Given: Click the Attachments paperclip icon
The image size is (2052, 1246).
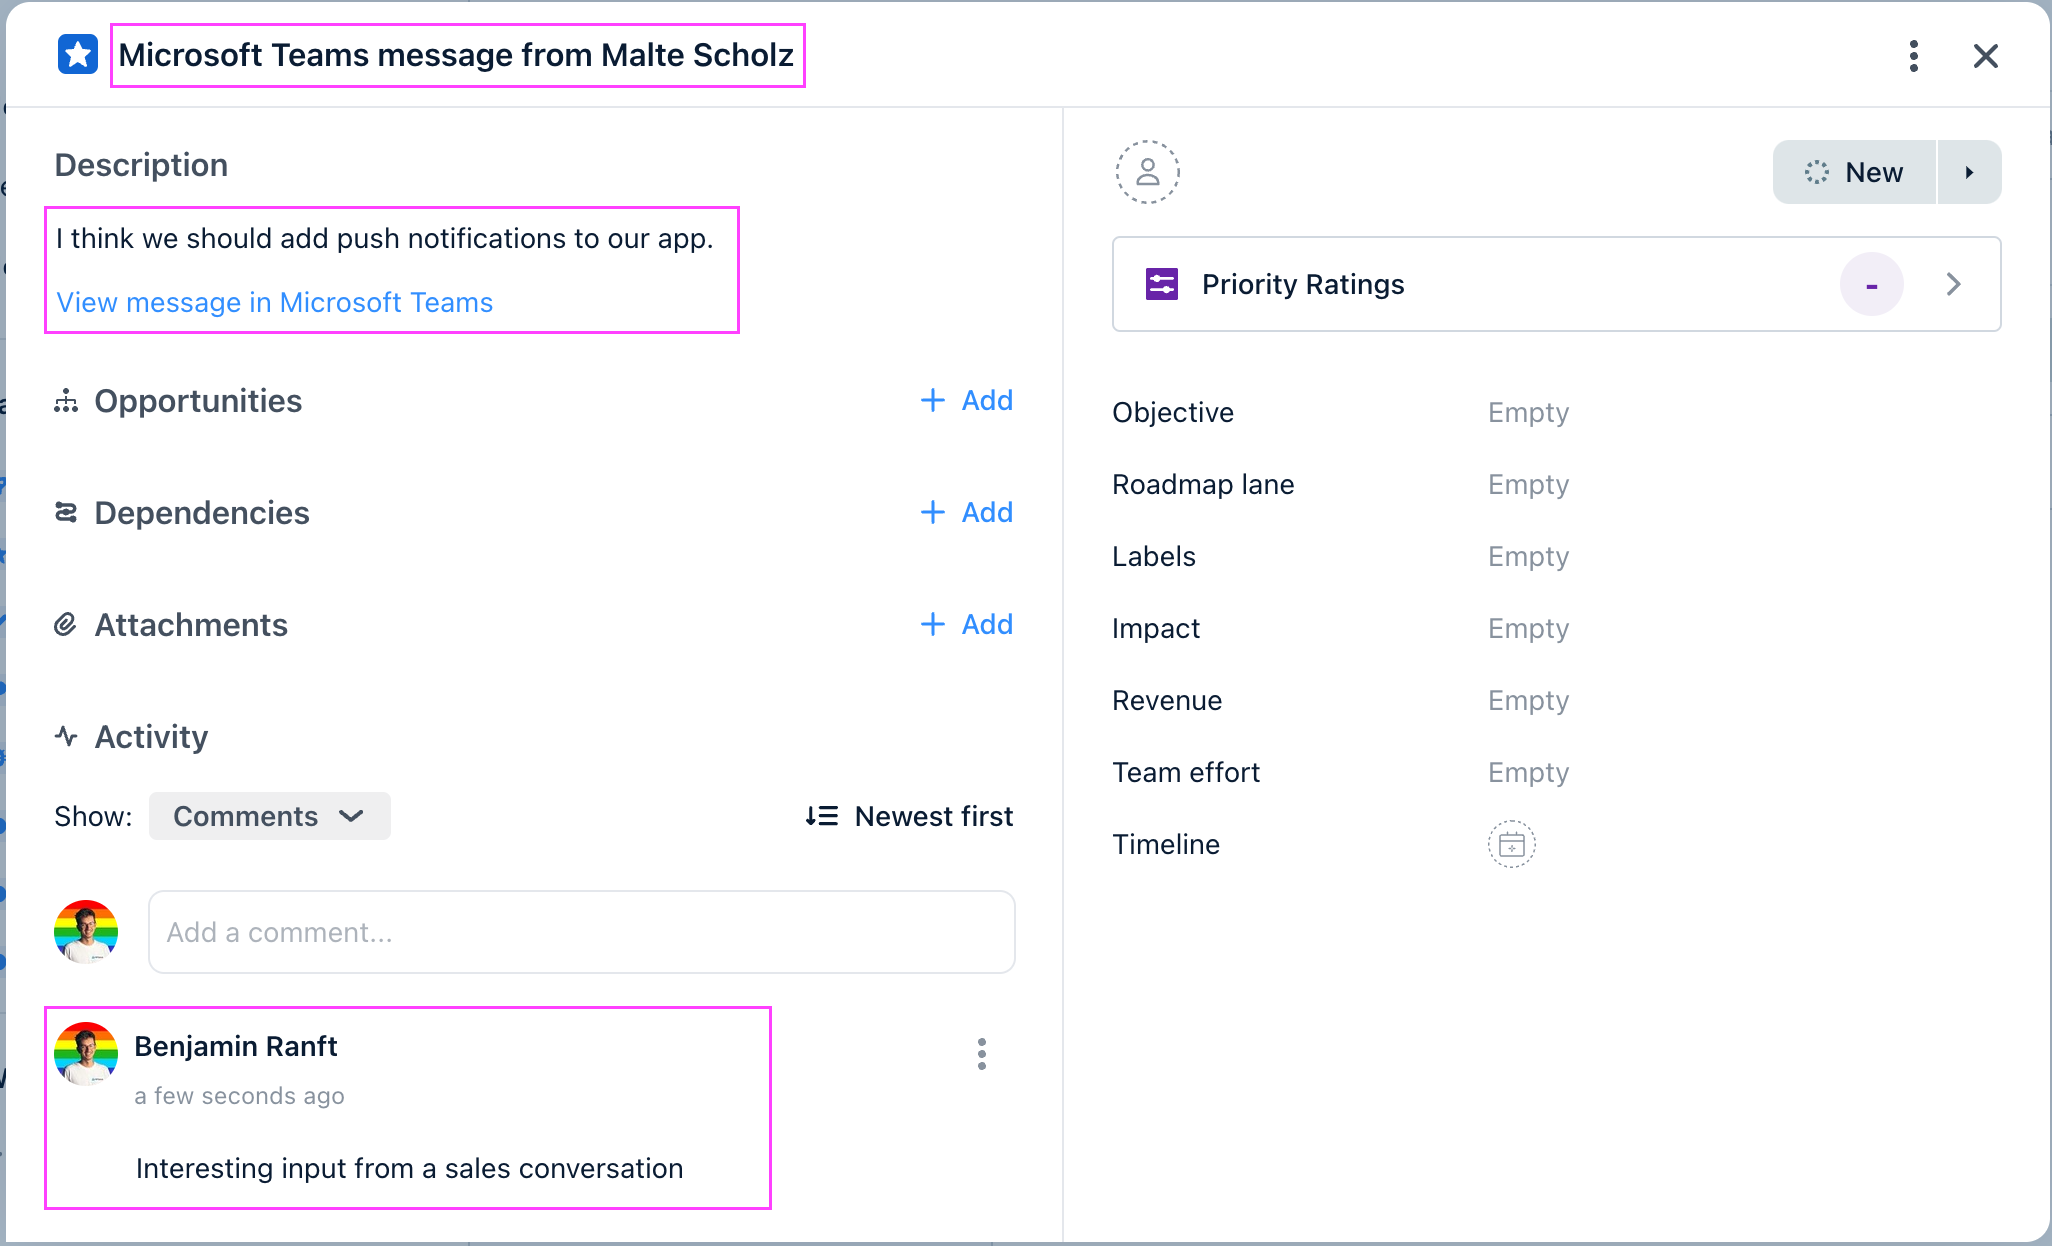Looking at the screenshot, I should 66,625.
